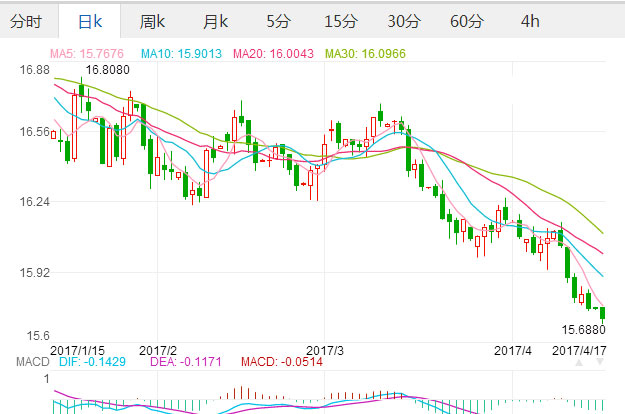Click the DEA: -0.1171 value
This screenshot has width=625, height=414.
click(x=186, y=362)
